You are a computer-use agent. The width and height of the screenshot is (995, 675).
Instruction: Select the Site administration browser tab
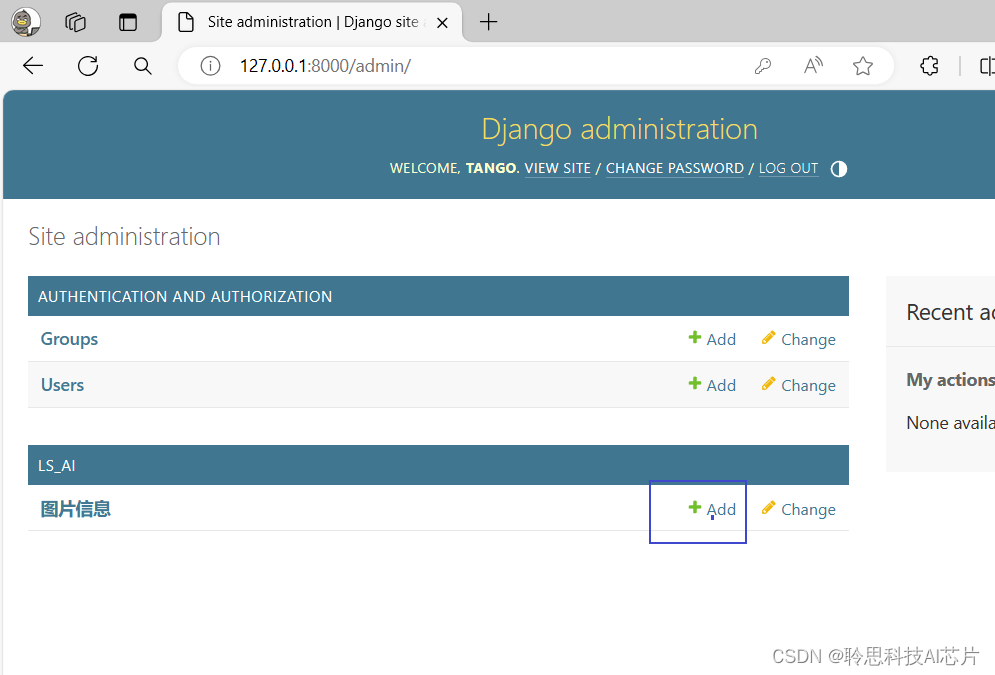[312, 22]
